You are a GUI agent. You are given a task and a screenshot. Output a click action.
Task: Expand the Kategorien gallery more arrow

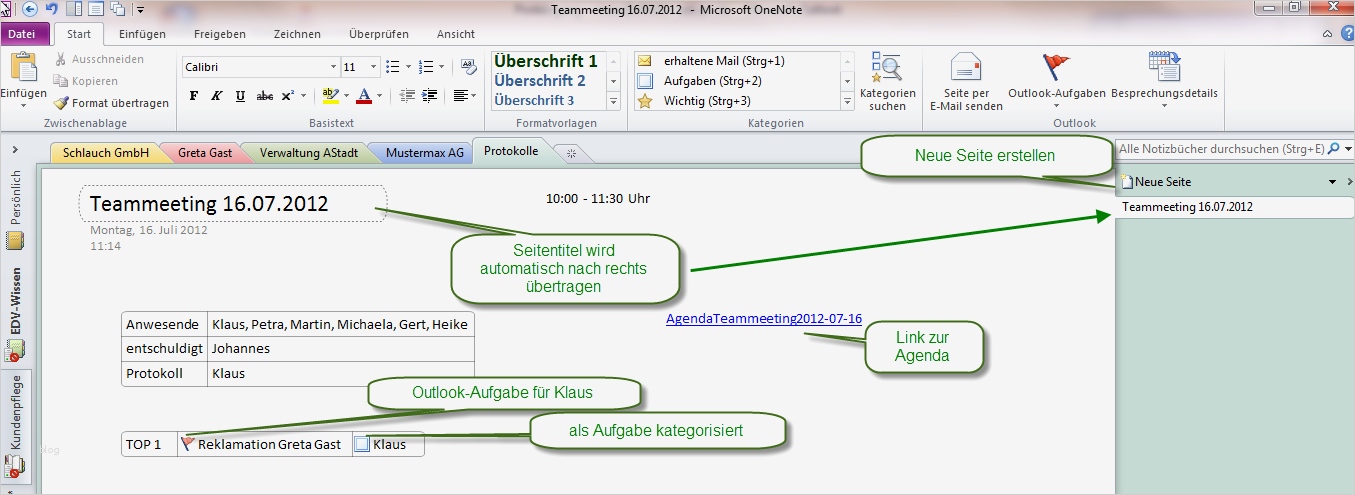(847, 101)
